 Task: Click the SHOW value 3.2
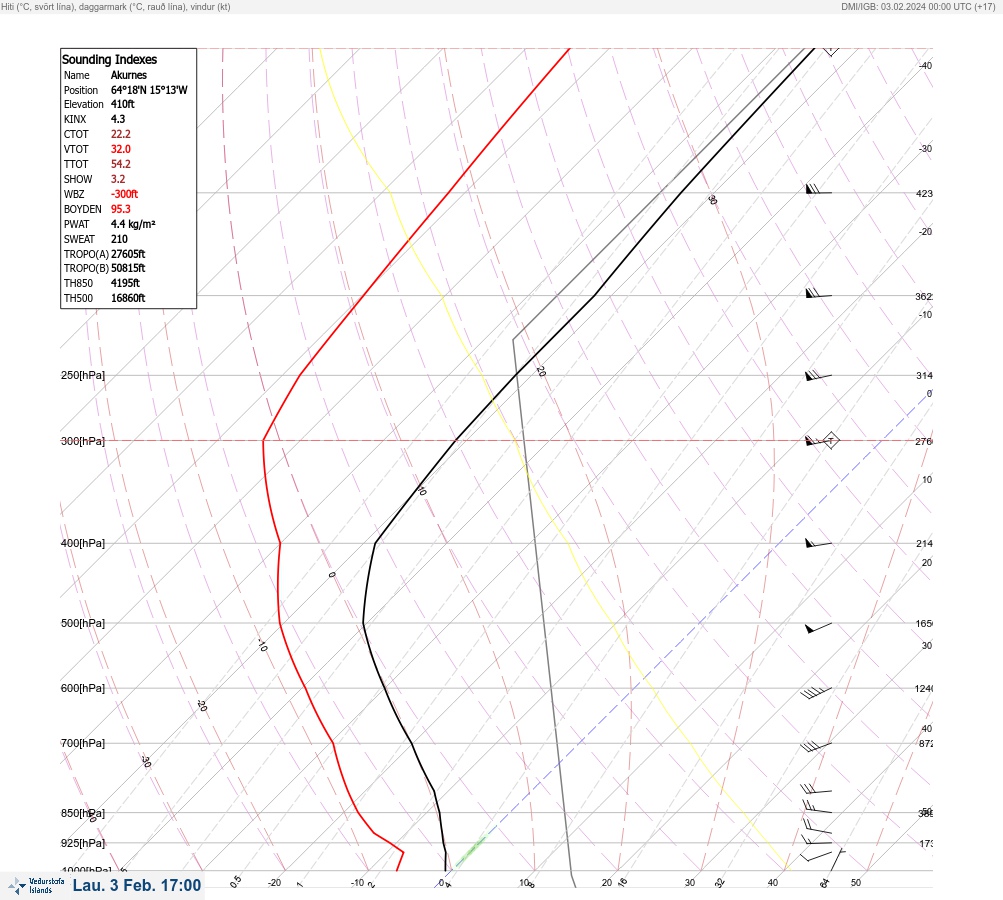(118, 179)
